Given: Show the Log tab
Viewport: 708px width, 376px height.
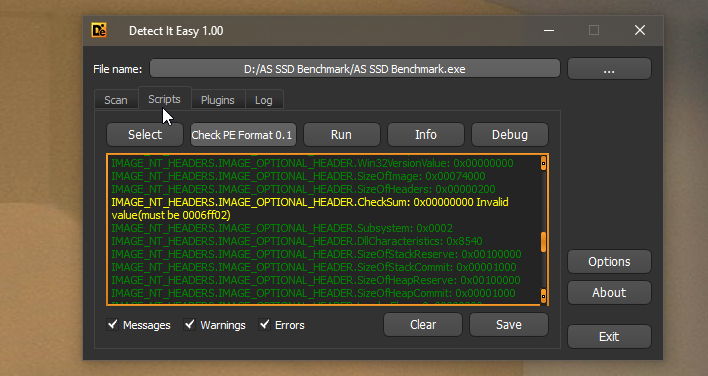Looking at the screenshot, I should click(x=264, y=100).
